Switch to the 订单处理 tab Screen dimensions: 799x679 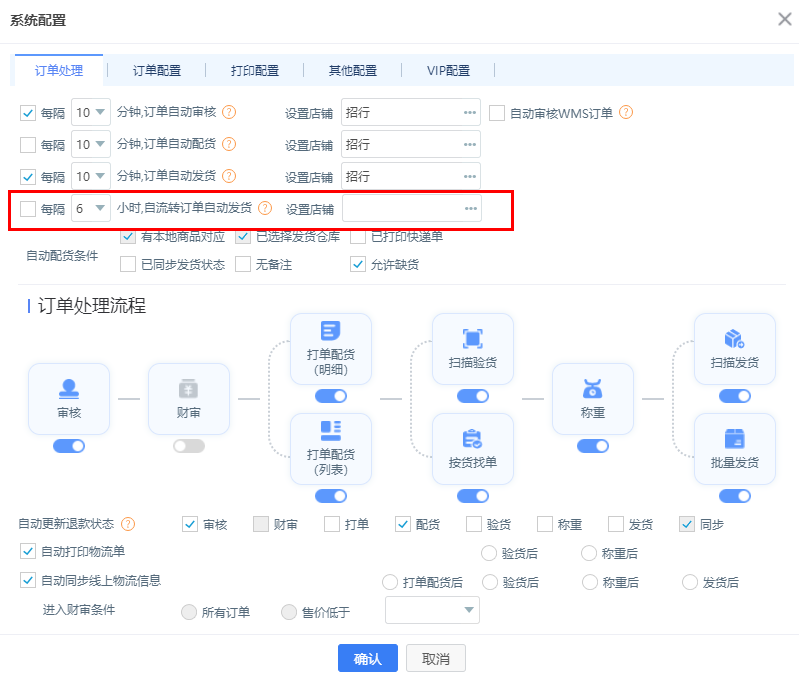tap(59, 70)
